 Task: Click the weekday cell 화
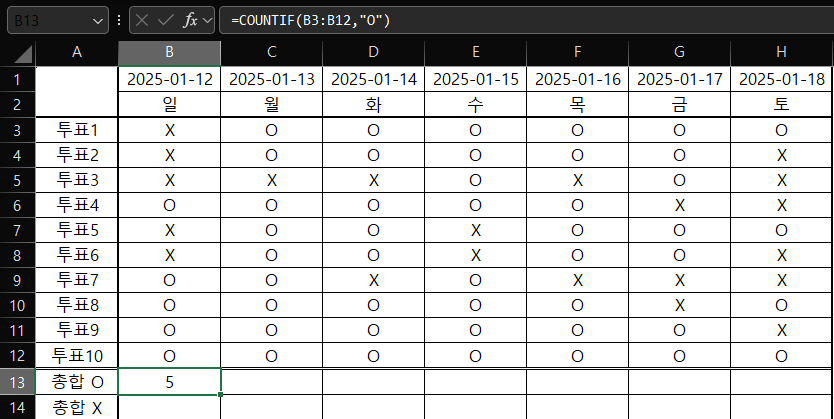(373, 105)
